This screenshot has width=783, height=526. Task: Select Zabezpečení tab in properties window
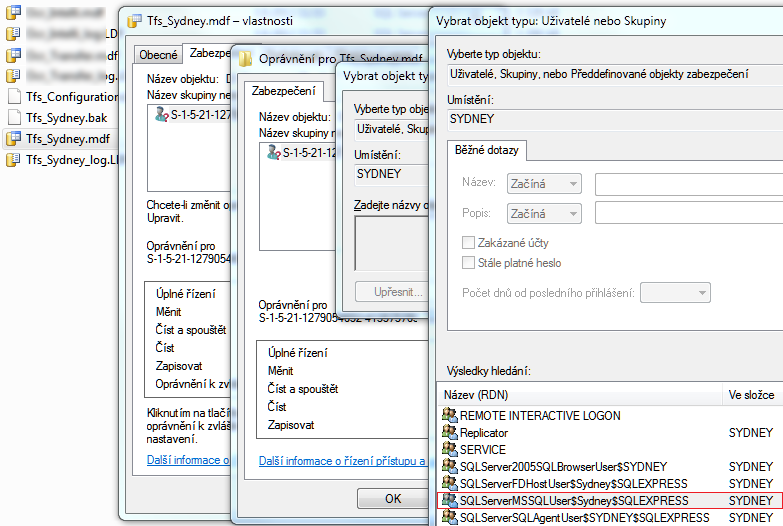pos(209,53)
